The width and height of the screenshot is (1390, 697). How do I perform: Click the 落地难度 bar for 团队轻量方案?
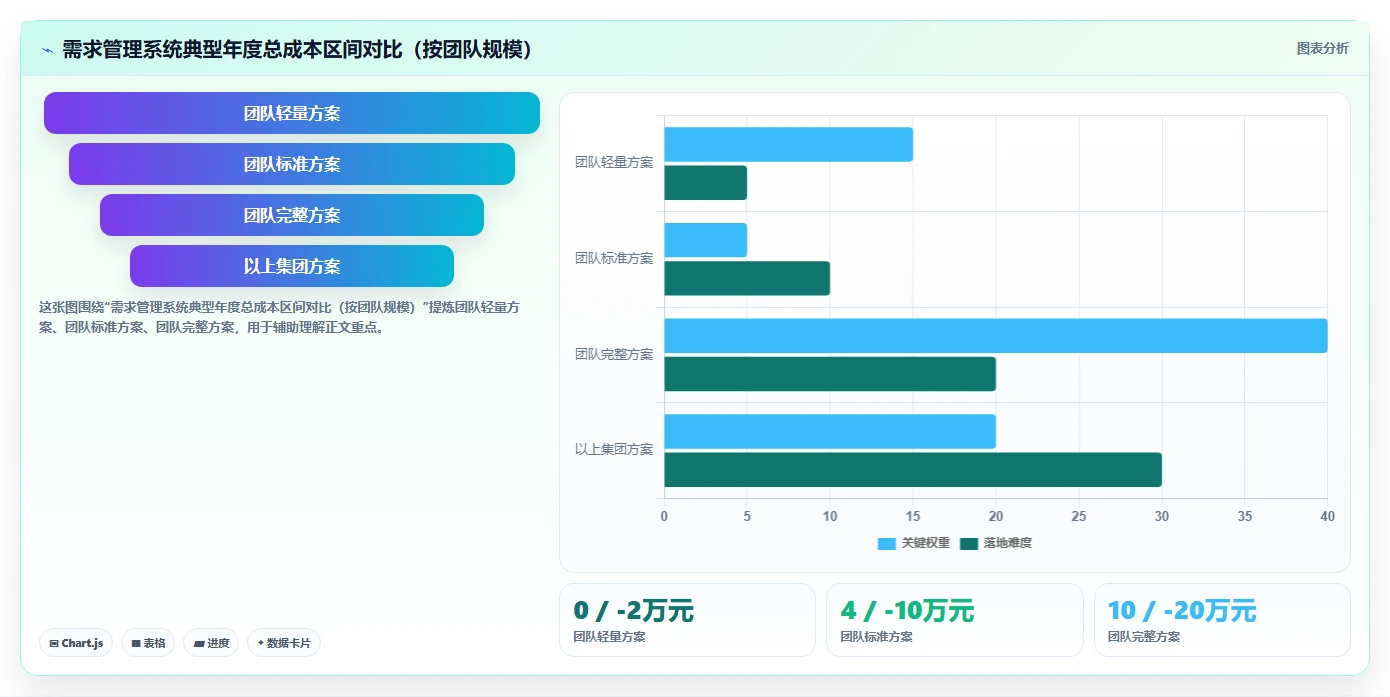point(705,183)
